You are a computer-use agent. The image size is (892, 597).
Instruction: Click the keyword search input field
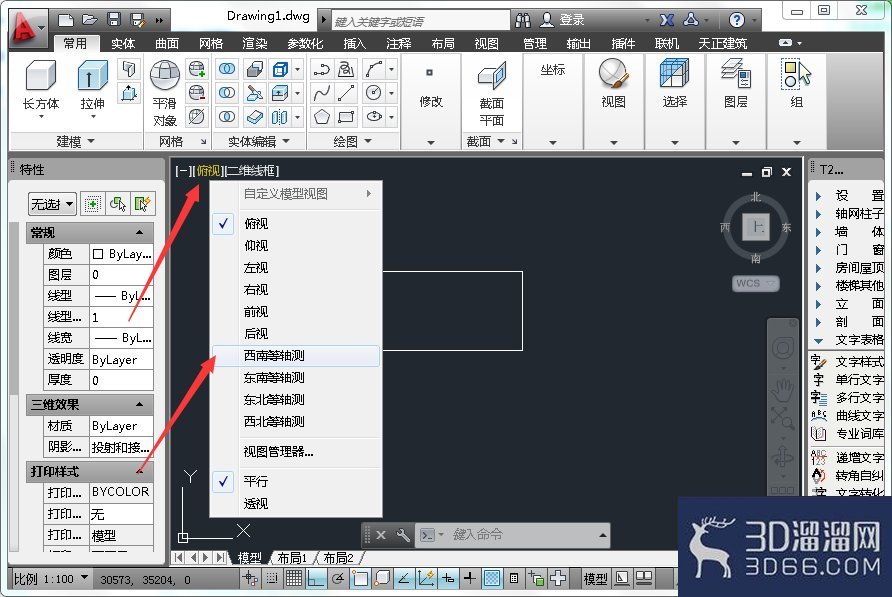point(420,21)
